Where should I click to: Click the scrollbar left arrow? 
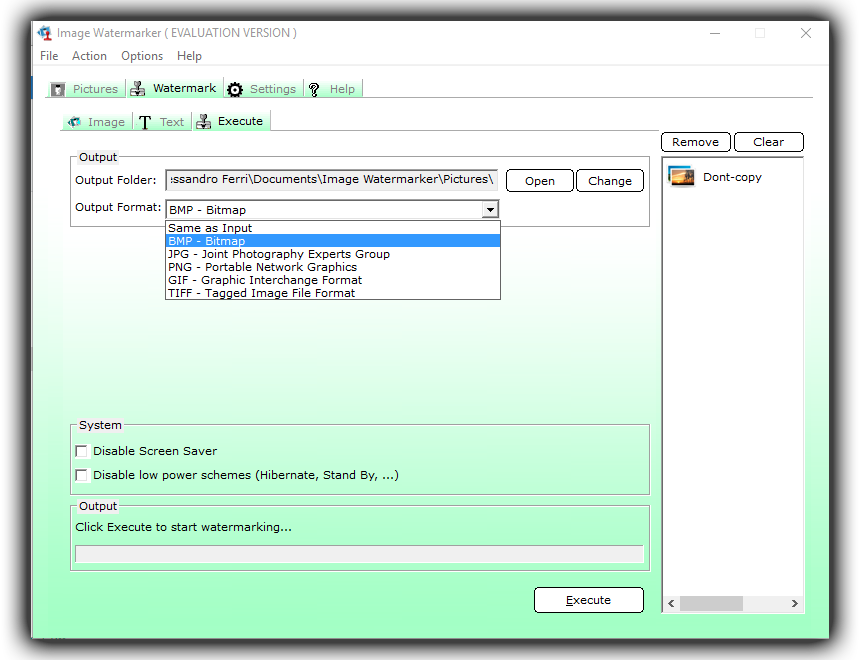pos(671,603)
